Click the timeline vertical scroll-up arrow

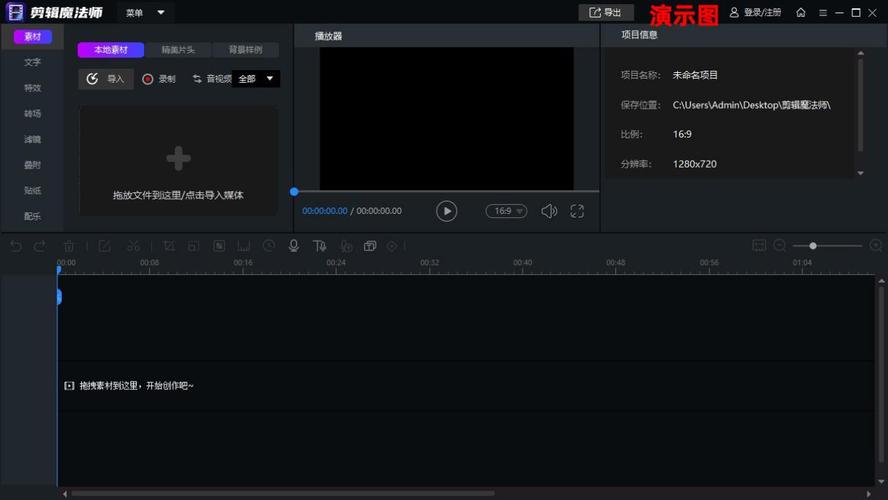(x=881, y=280)
